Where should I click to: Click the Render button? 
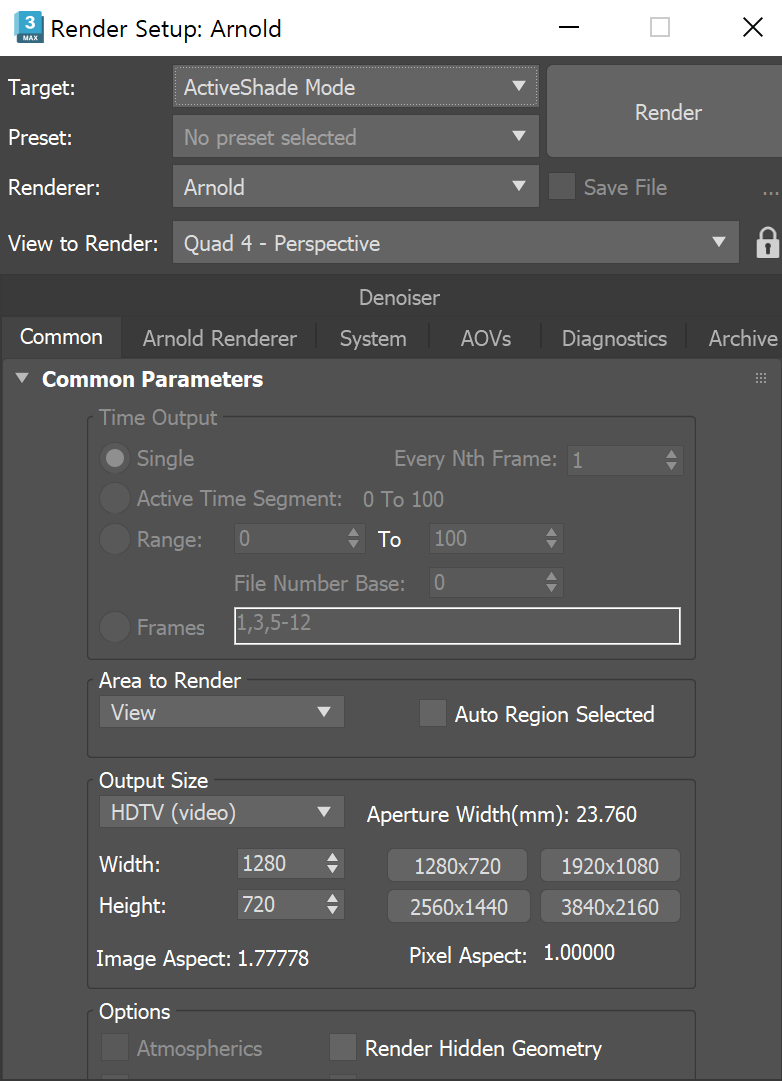[667, 112]
